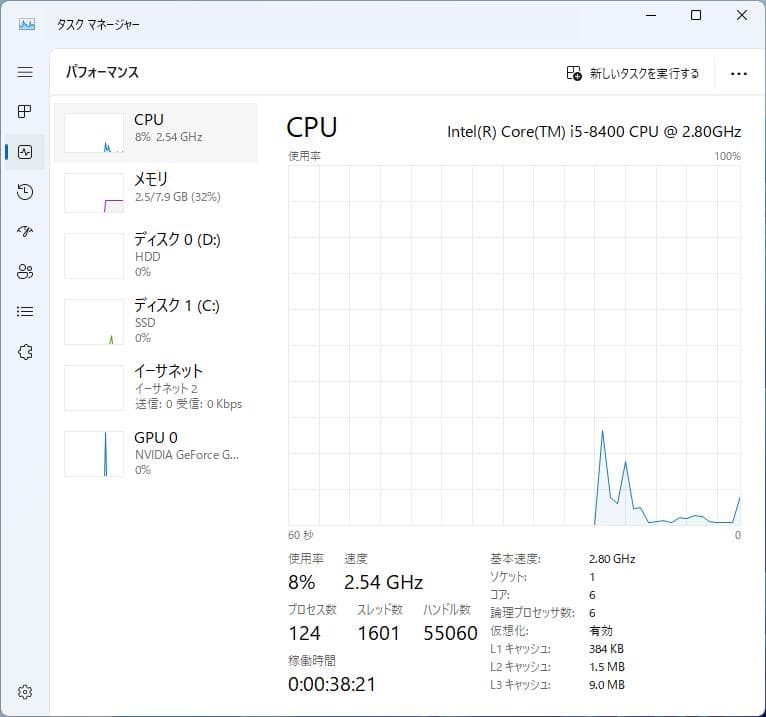766x717 pixels.
Task: Click the ソケット label
Action: coord(509,577)
